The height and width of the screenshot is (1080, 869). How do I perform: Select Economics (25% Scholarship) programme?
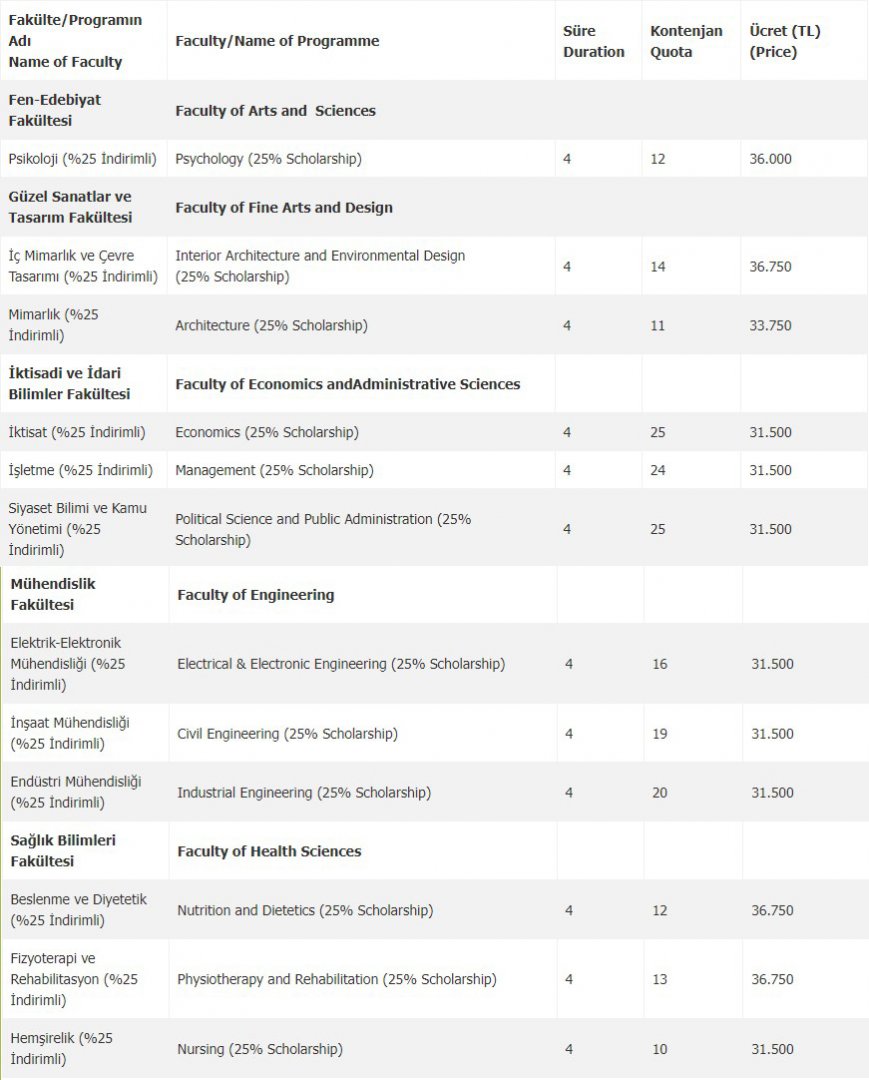click(267, 432)
